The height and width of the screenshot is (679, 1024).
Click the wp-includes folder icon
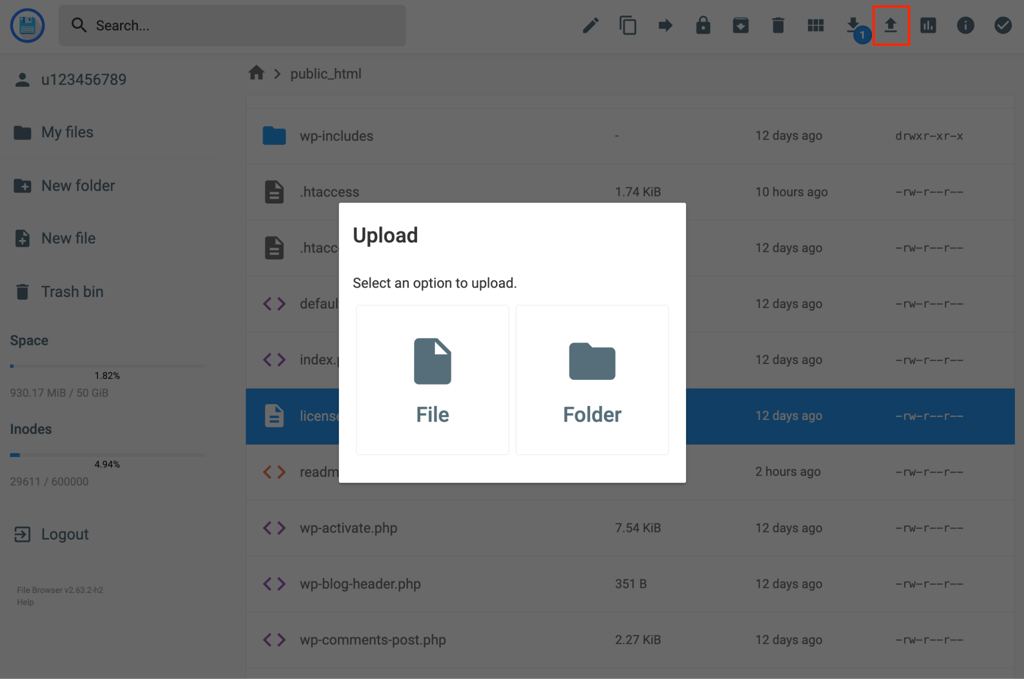(x=274, y=136)
